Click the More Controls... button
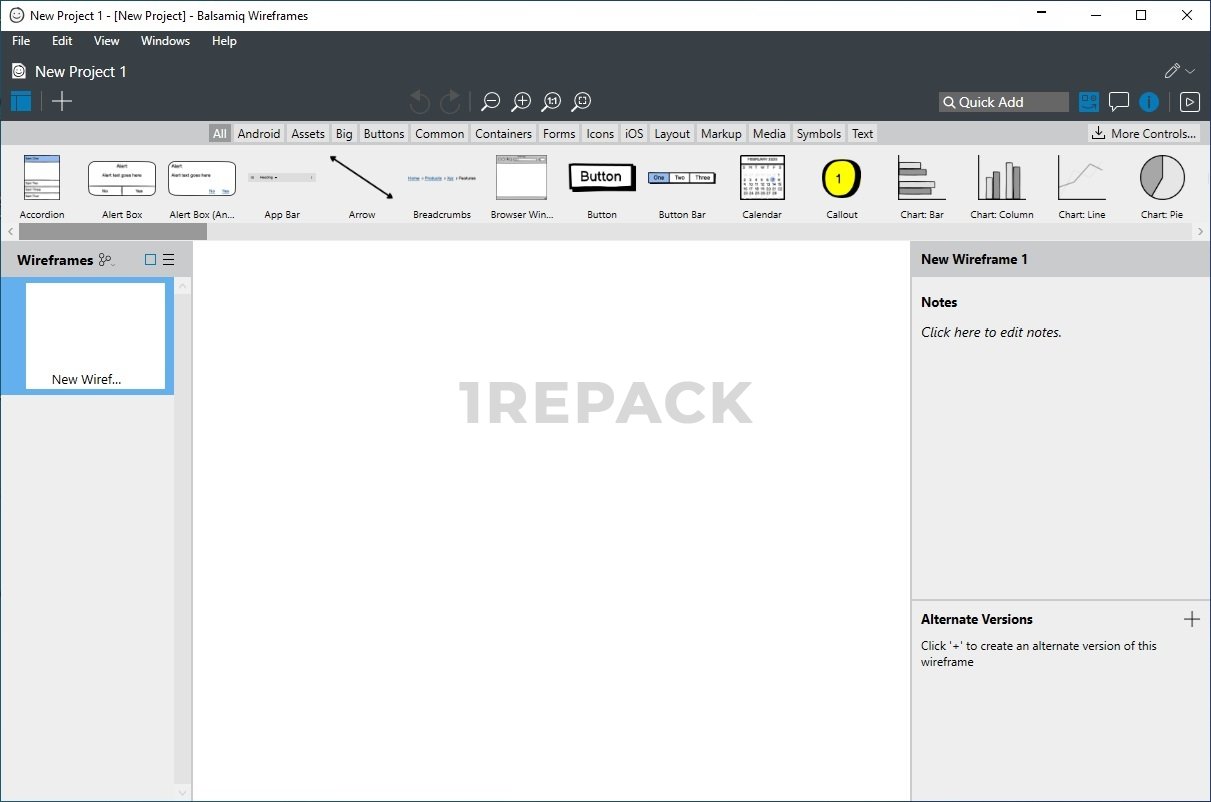The height and width of the screenshot is (802, 1211). (1143, 133)
